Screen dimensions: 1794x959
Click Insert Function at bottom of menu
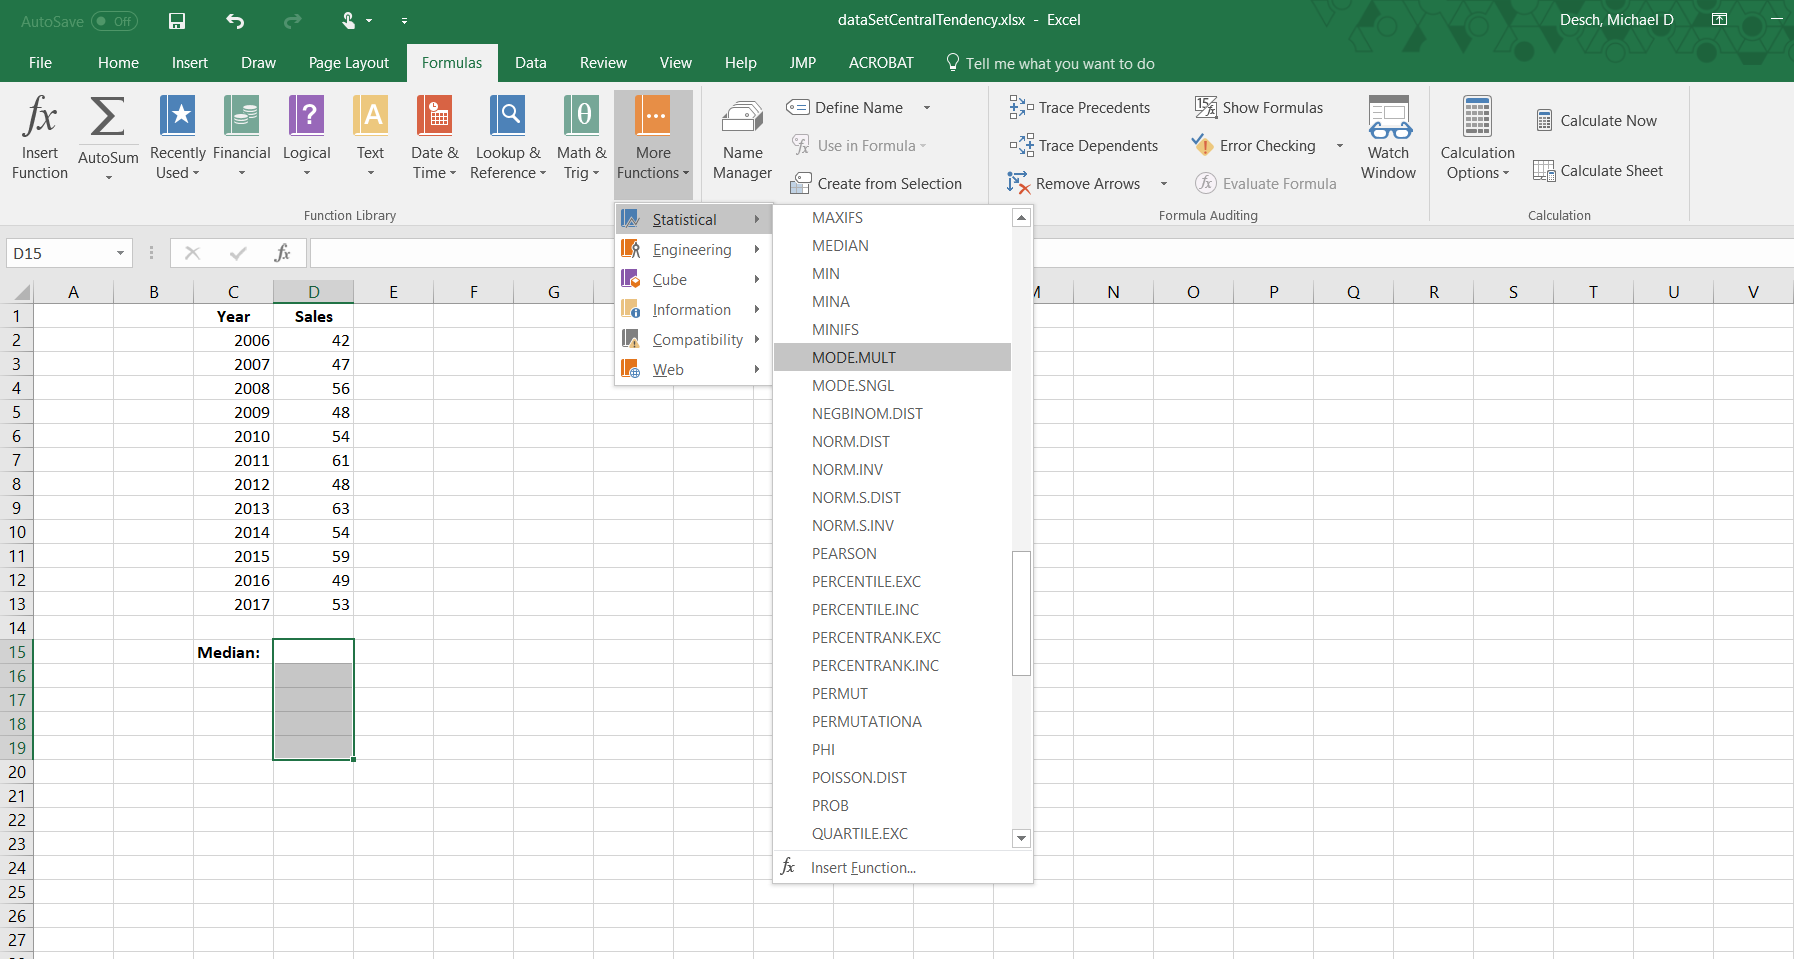click(862, 868)
